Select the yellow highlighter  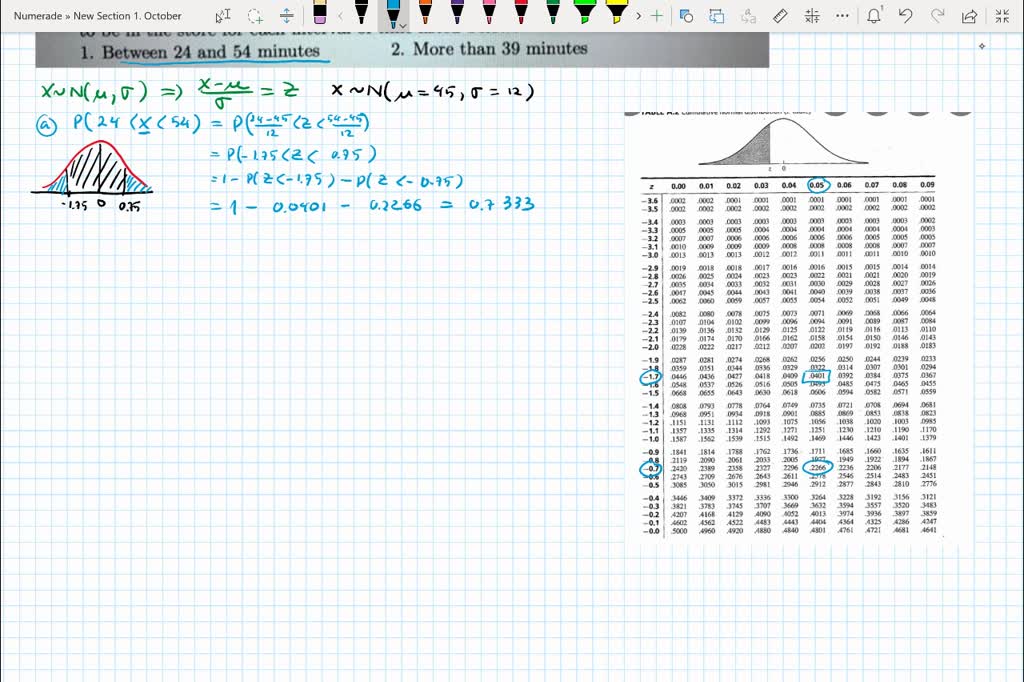click(x=617, y=14)
